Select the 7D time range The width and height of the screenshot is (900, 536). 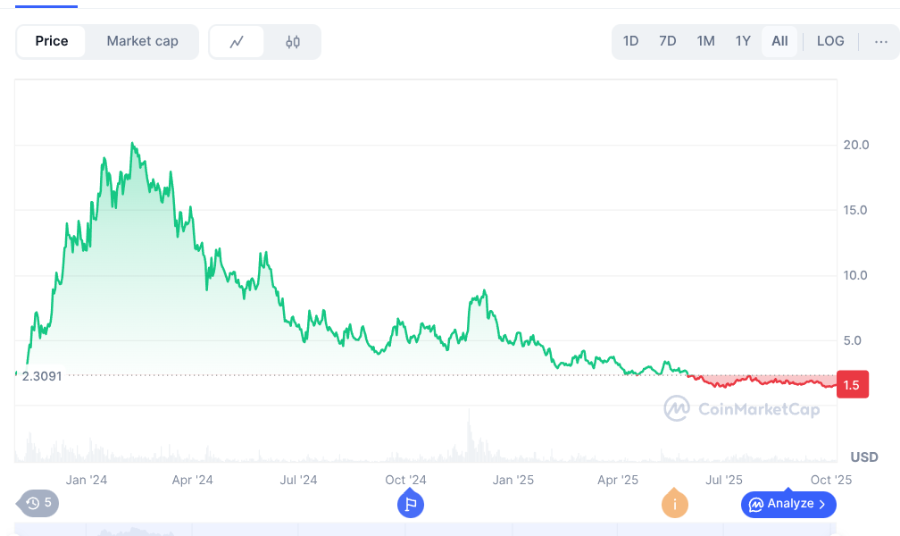[668, 42]
